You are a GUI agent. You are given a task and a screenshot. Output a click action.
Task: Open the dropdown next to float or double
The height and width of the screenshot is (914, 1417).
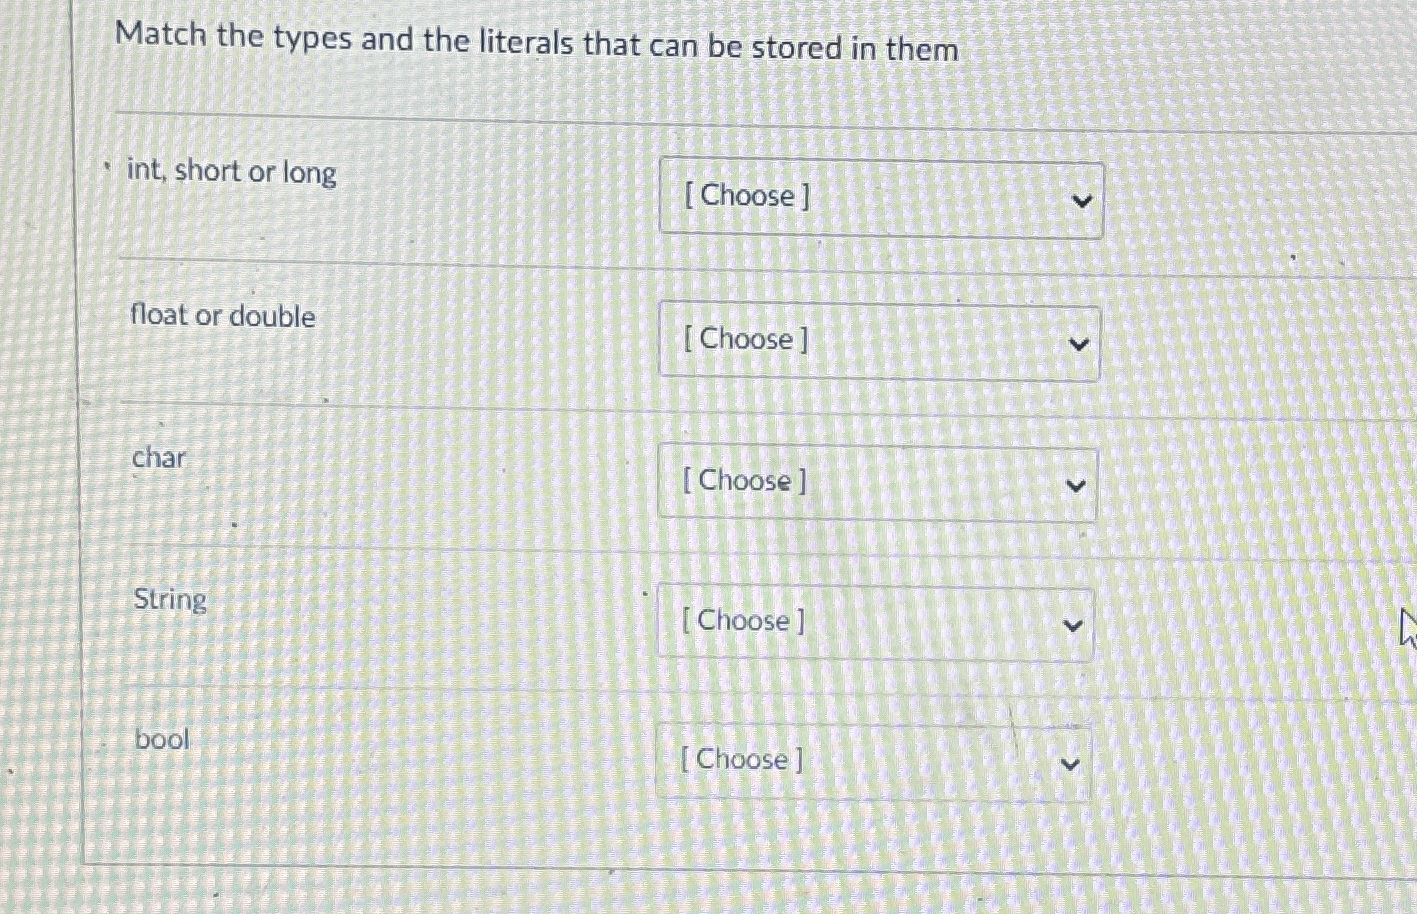coord(880,341)
